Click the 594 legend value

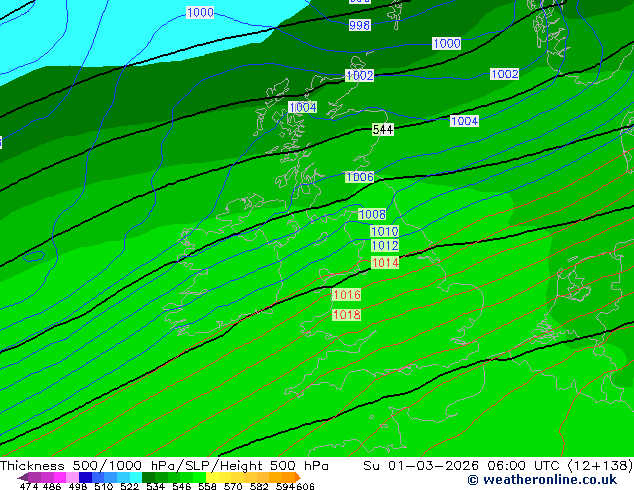pyautogui.click(x=285, y=486)
